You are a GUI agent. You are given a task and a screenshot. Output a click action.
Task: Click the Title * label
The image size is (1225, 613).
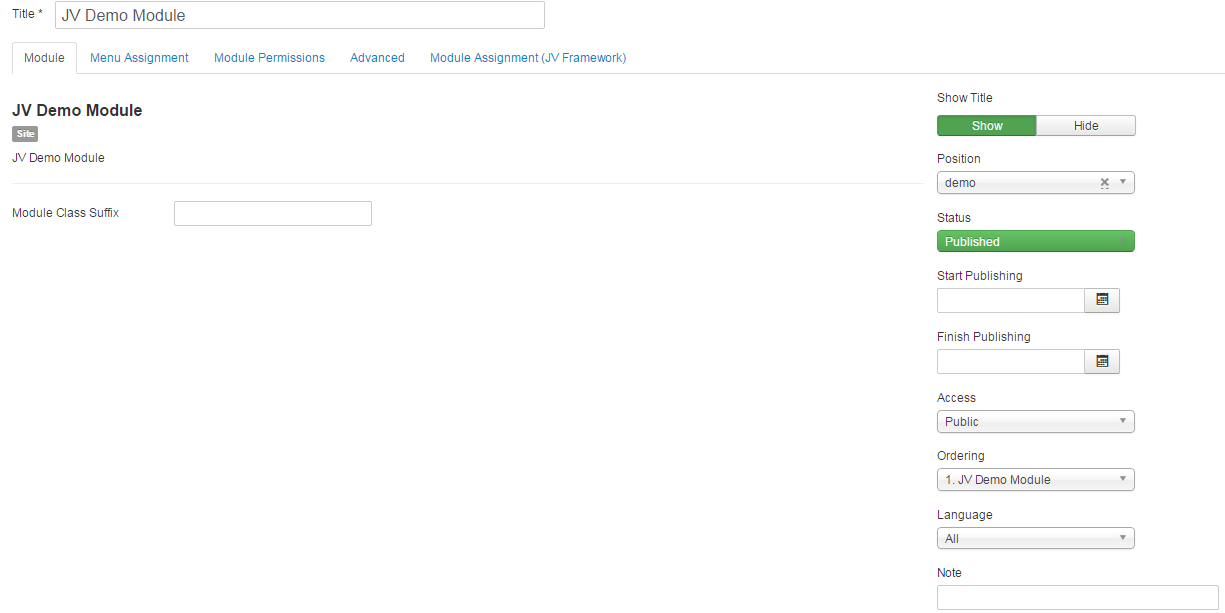28,14
